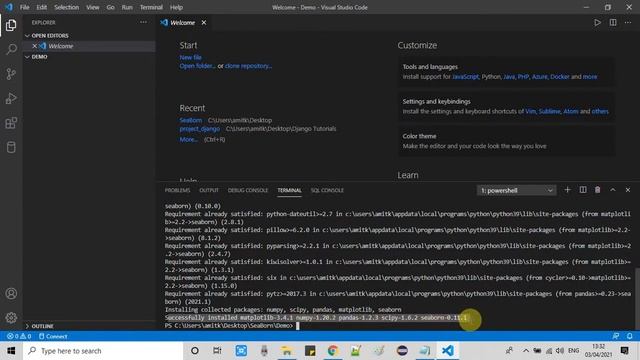Open the recent project_django link
640x360 pixels.
pos(200,129)
